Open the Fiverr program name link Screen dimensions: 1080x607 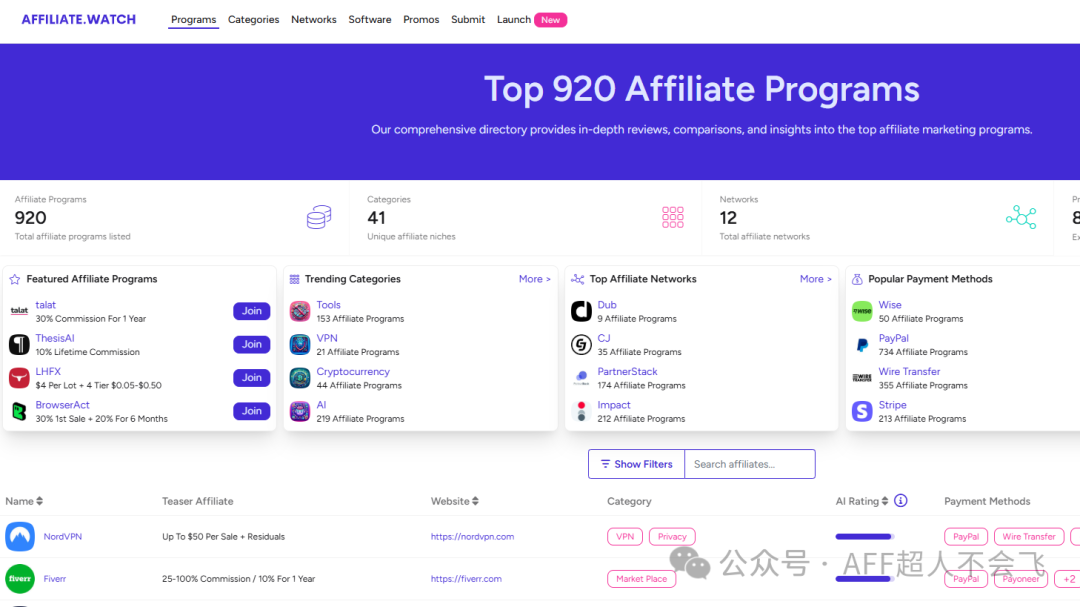(54, 579)
